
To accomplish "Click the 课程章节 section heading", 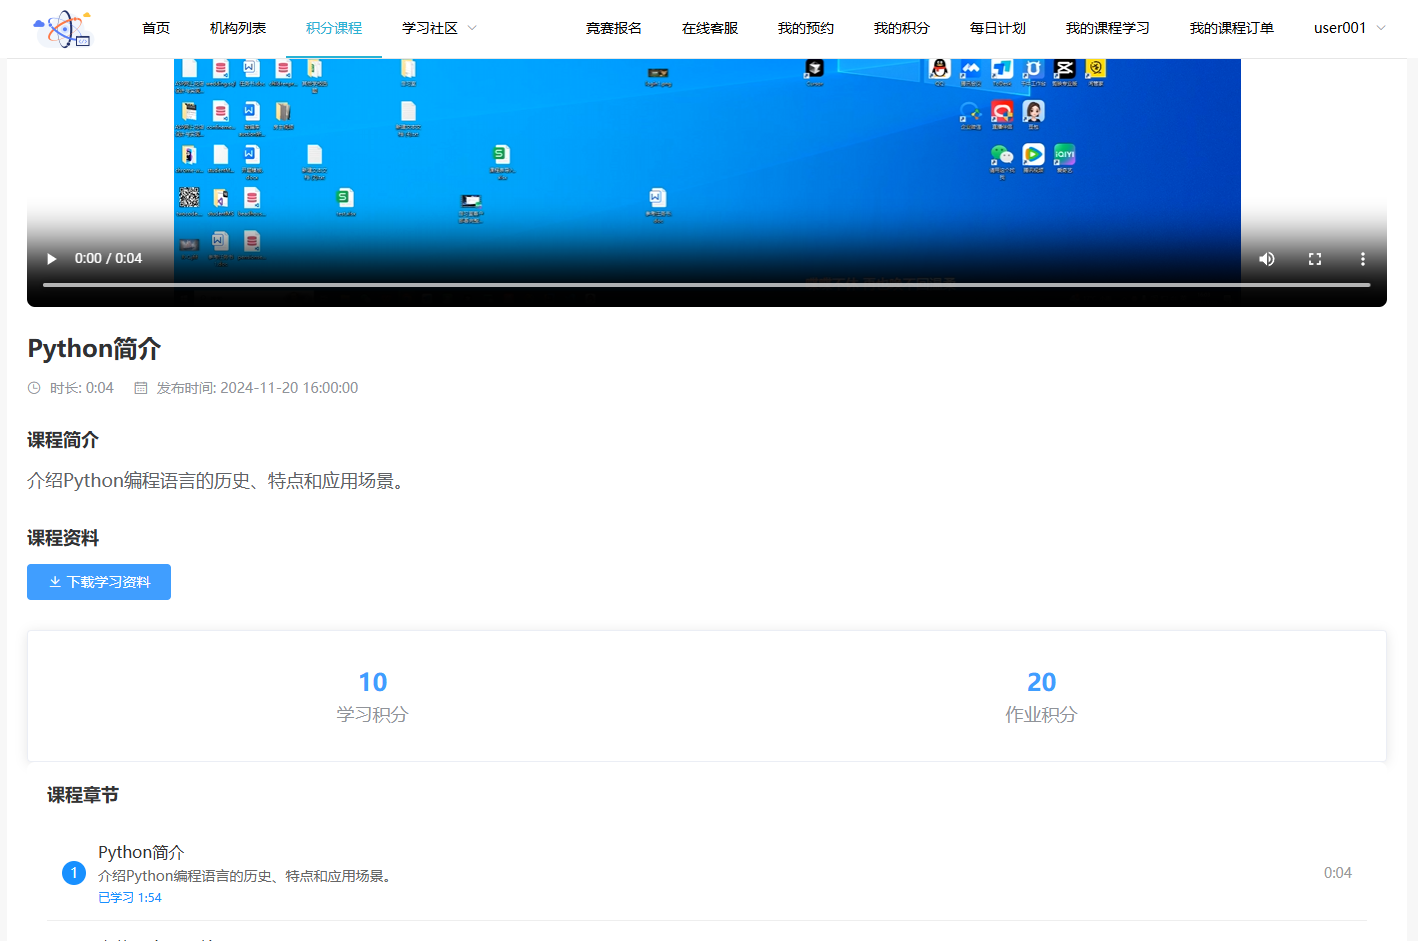I will (83, 795).
